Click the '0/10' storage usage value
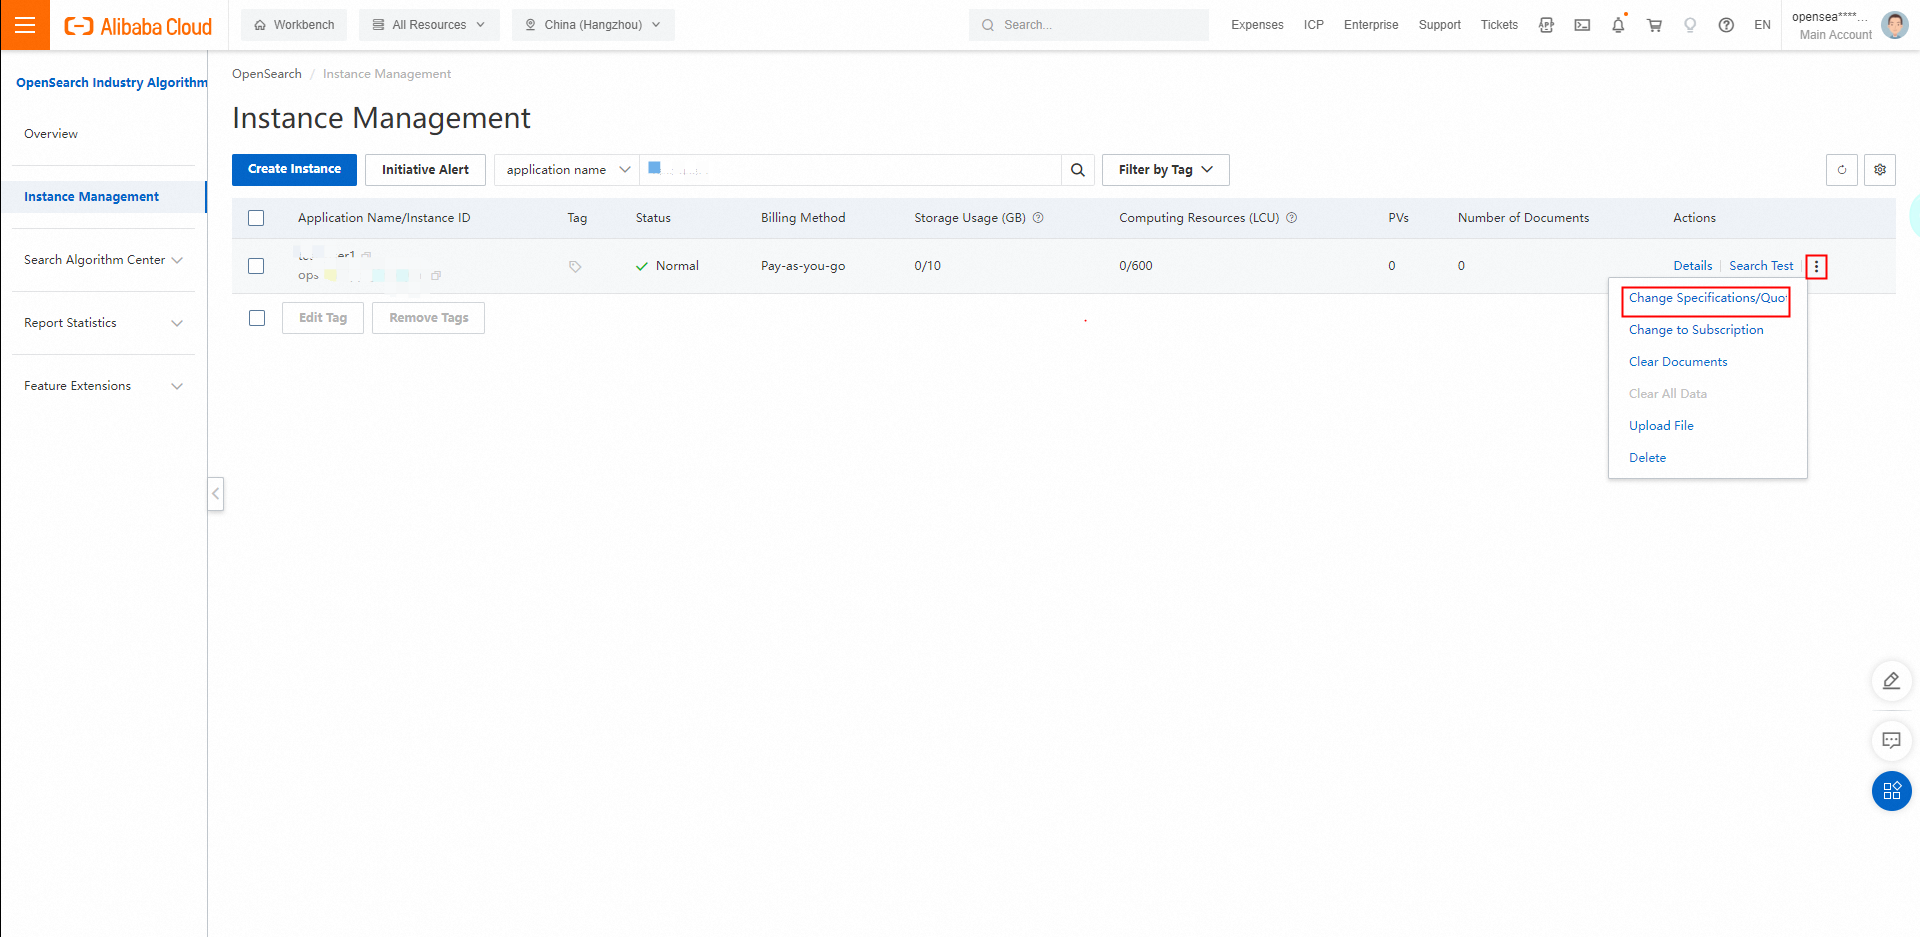The height and width of the screenshot is (937, 1920). pyautogui.click(x=927, y=266)
